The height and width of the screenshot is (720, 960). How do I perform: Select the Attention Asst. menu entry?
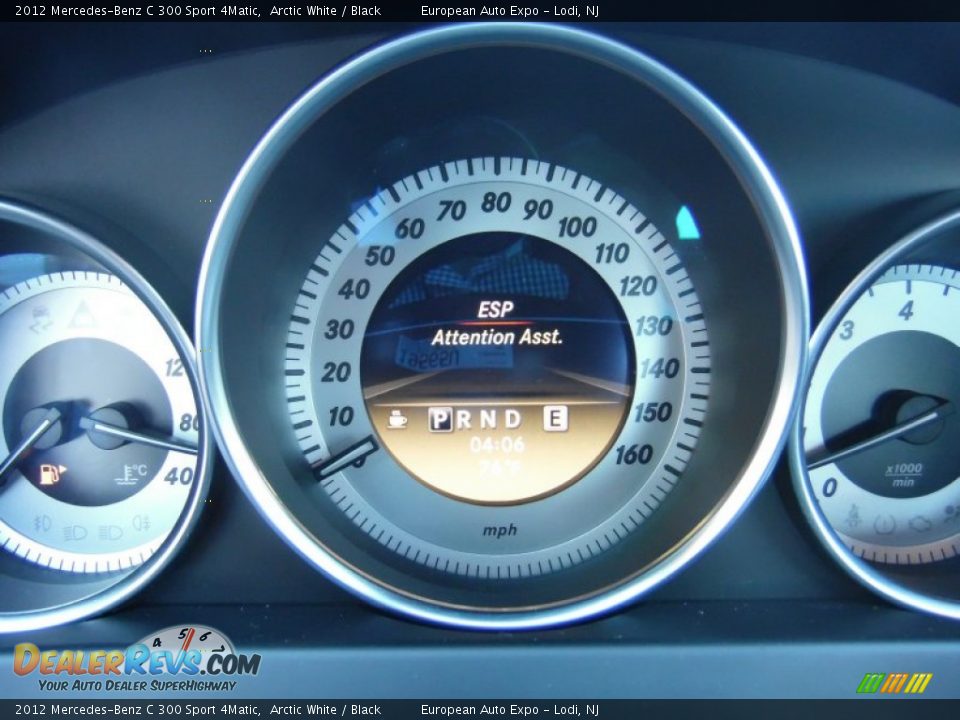click(497, 338)
